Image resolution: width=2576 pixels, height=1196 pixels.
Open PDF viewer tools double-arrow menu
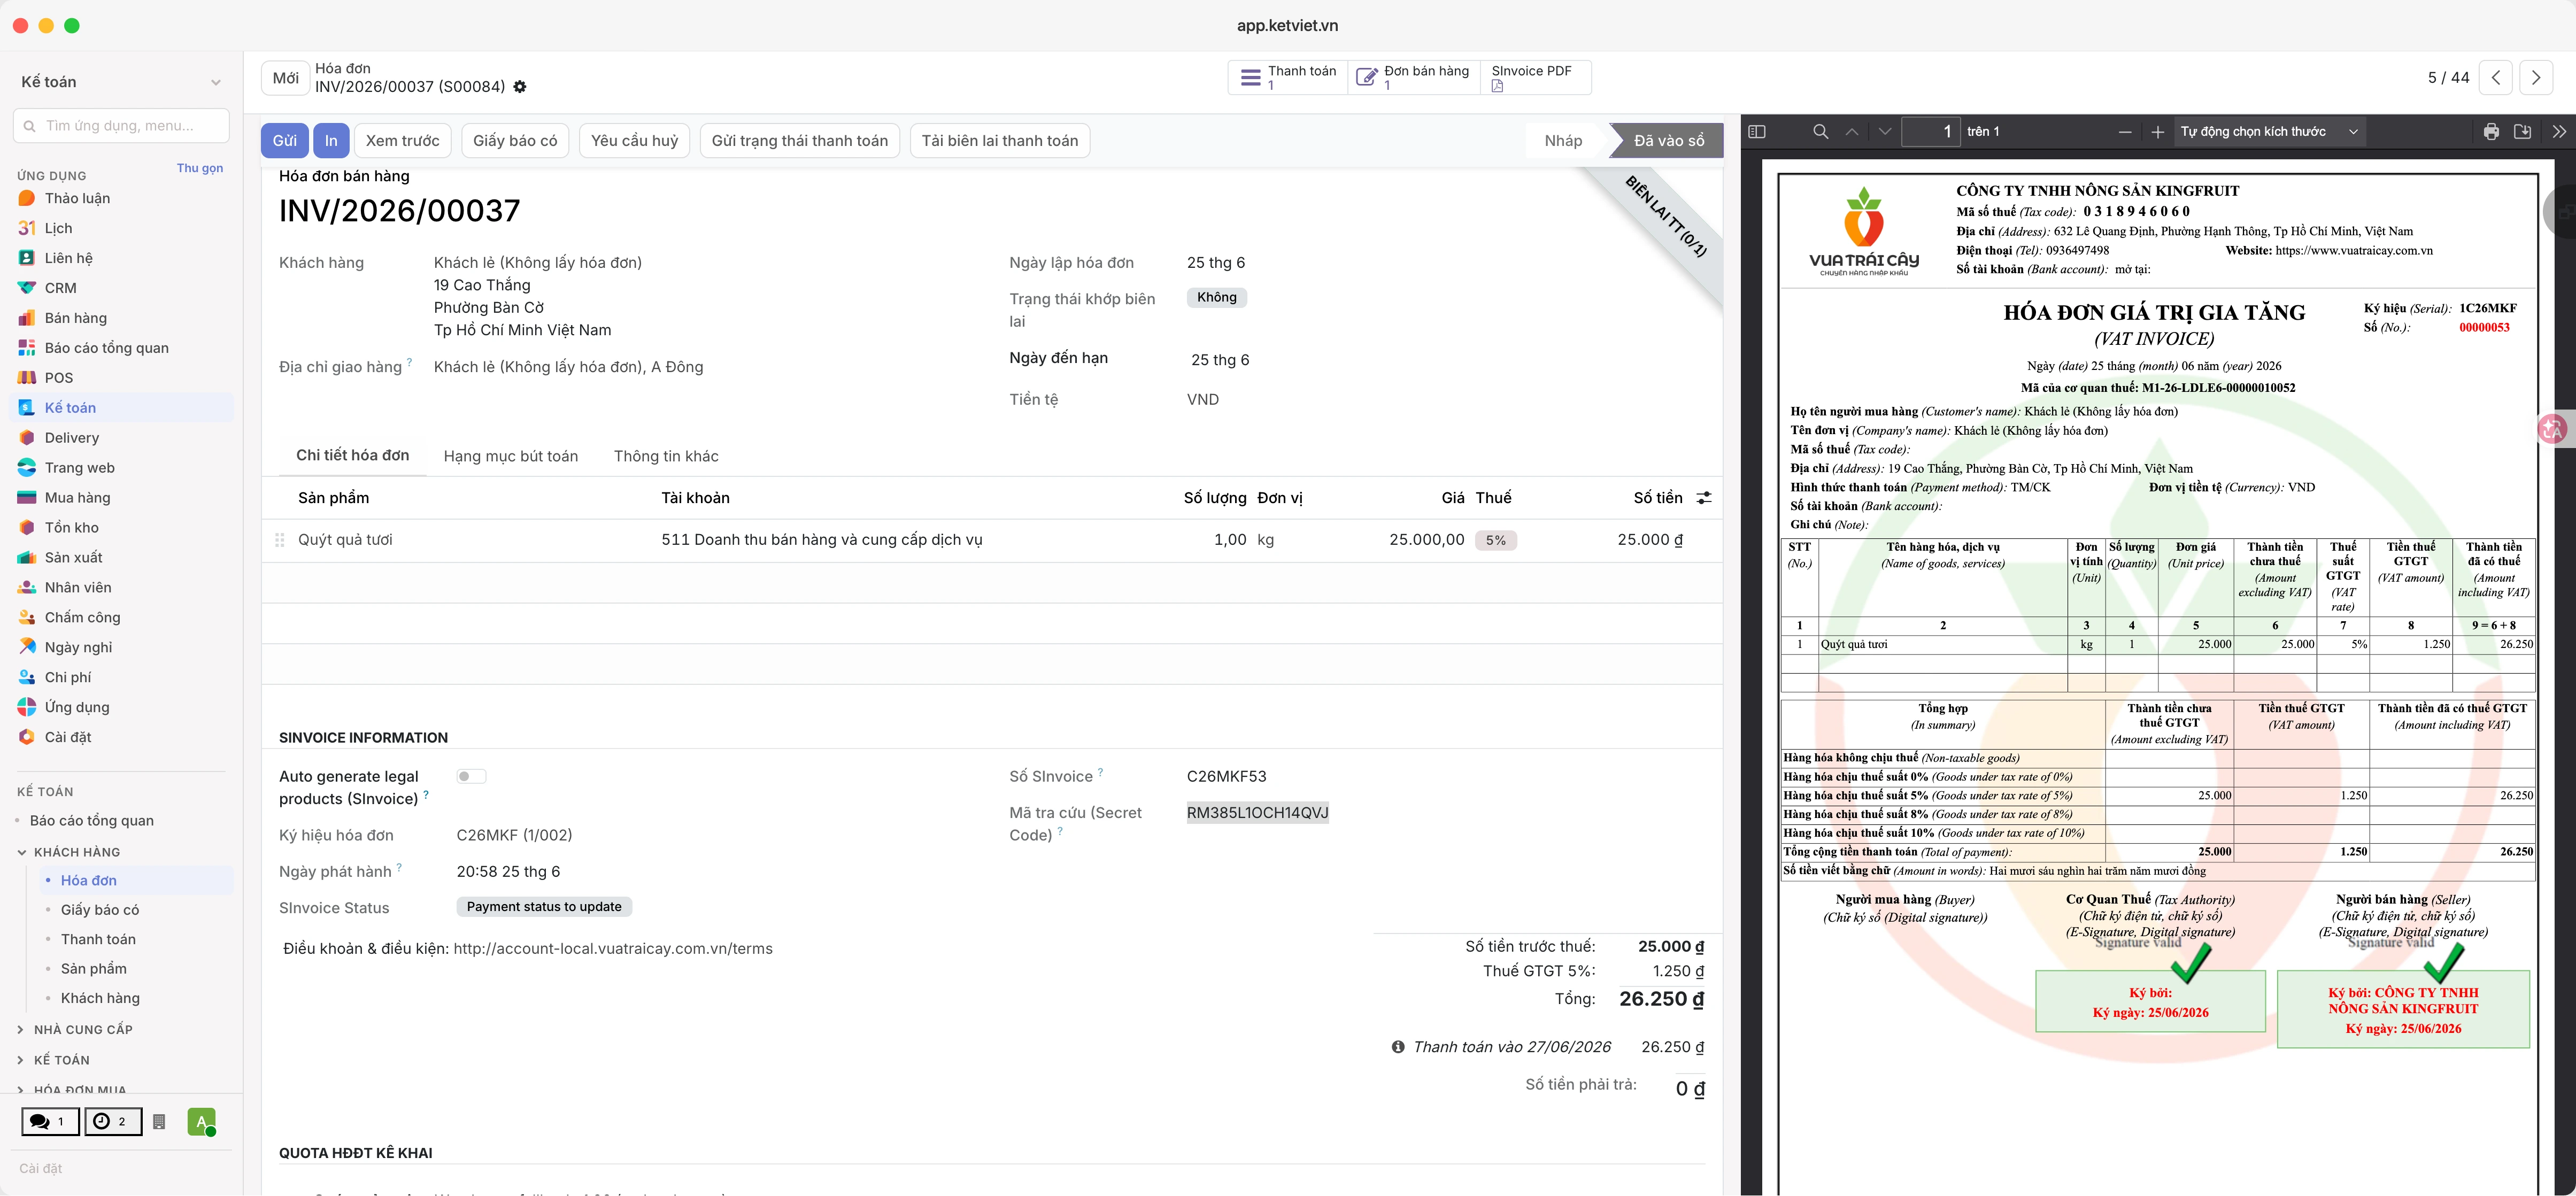(x=2558, y=132)
